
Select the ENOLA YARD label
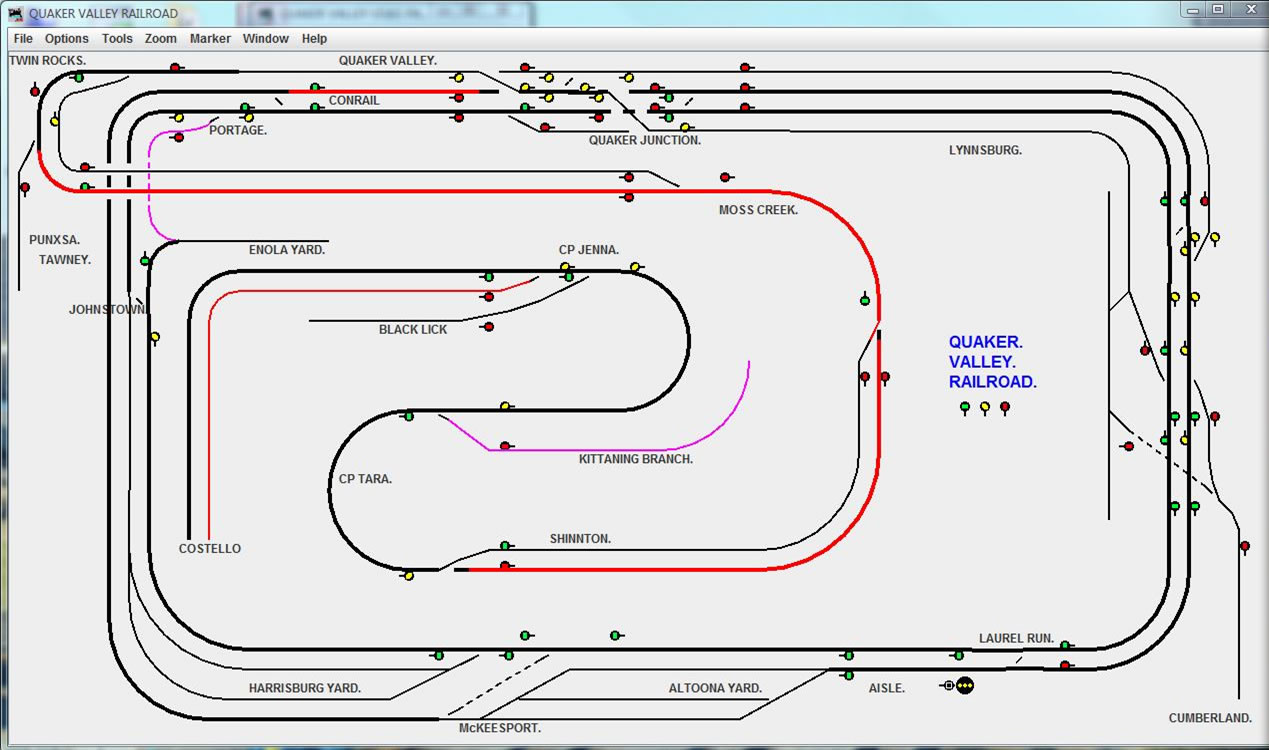[x=287, y=250]
